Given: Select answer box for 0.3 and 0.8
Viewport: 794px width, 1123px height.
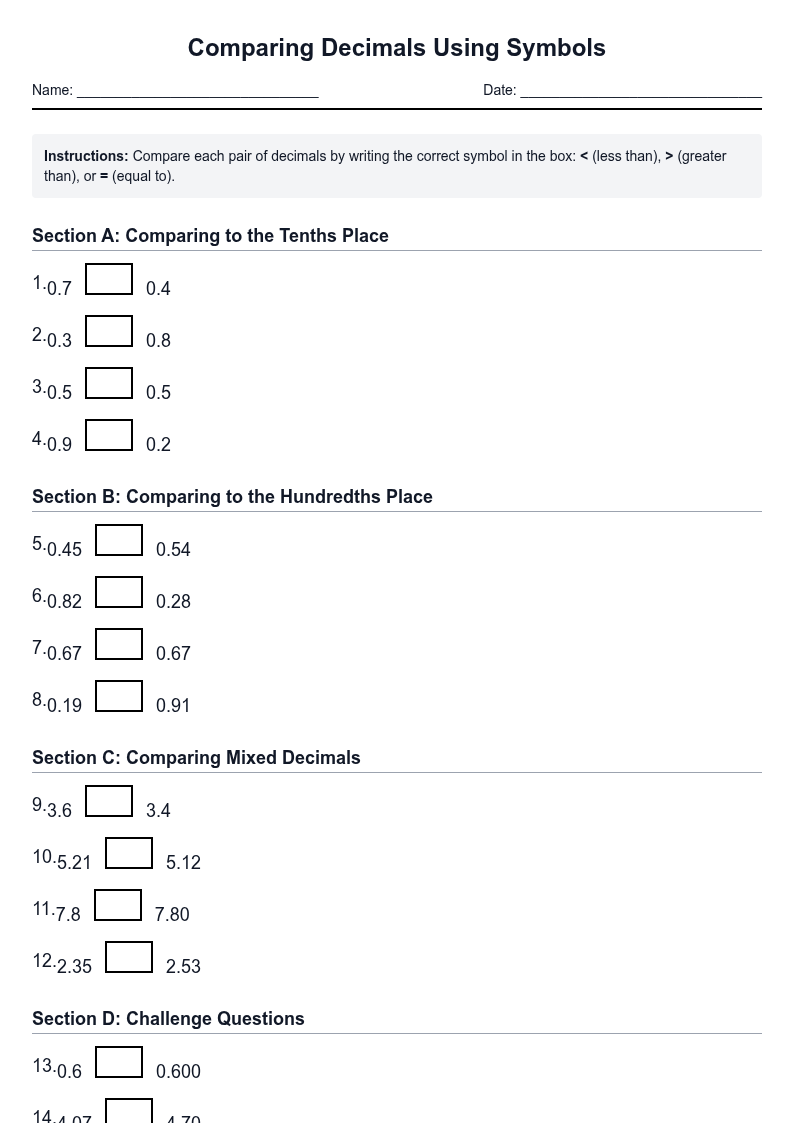Looking at the screenshot, I should [109, 332].
